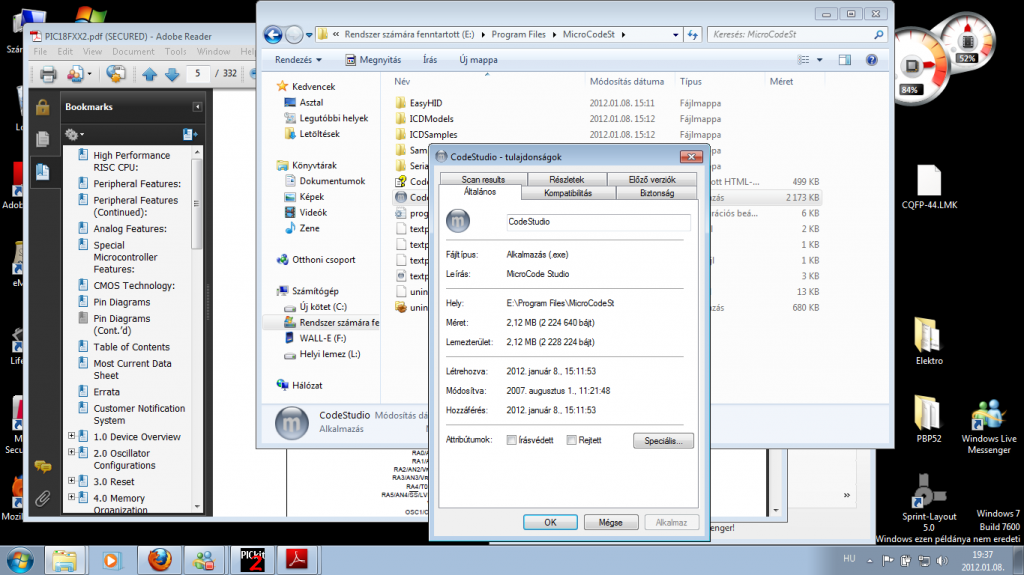Check the Rejtett checkbox
This screenshot has width=1024, height=575.
click(x=571, y=440)
